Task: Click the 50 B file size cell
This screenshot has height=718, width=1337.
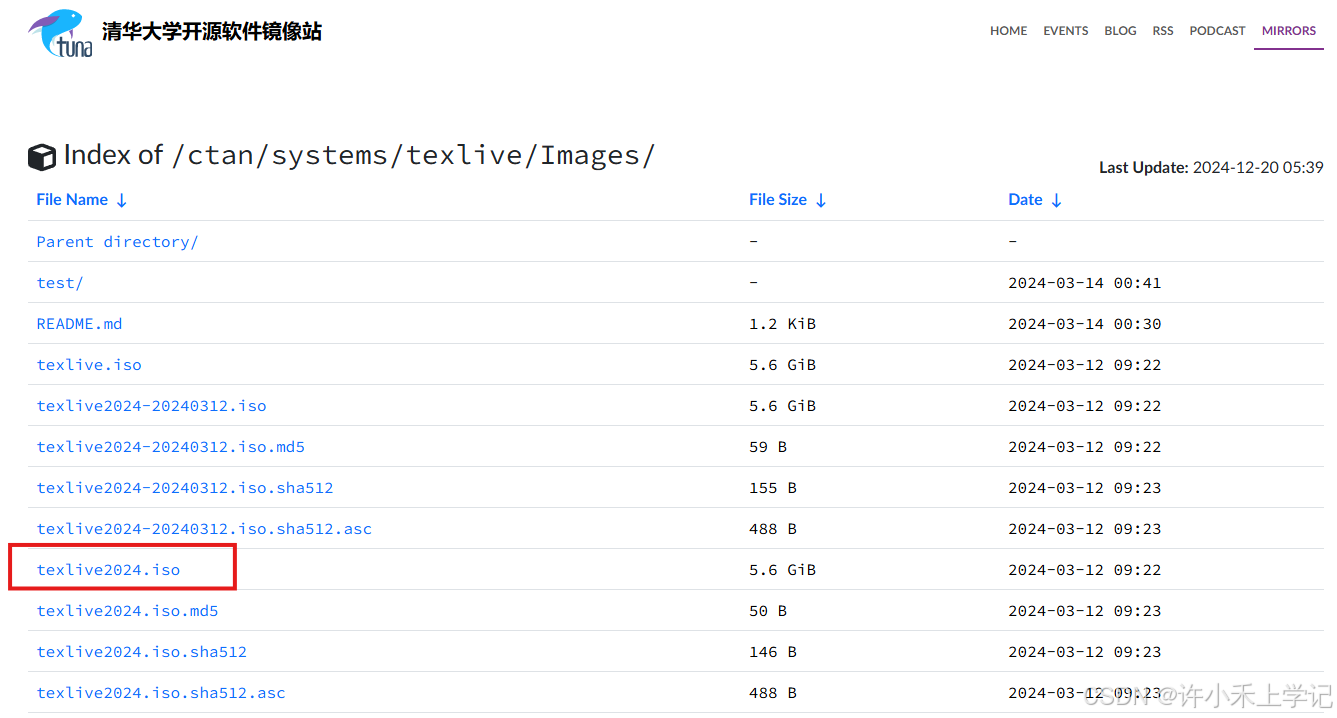Action: 768,611
